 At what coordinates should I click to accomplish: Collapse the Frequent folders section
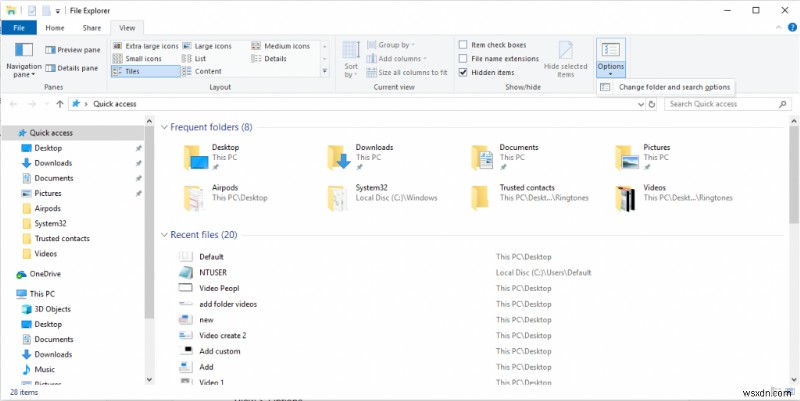(164, 127)
